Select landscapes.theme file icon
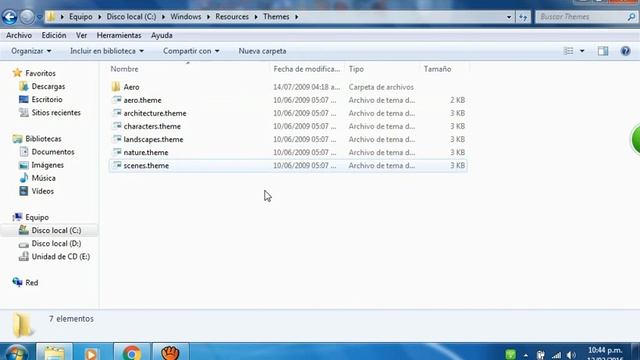640x360 pixels. [117, 139]
